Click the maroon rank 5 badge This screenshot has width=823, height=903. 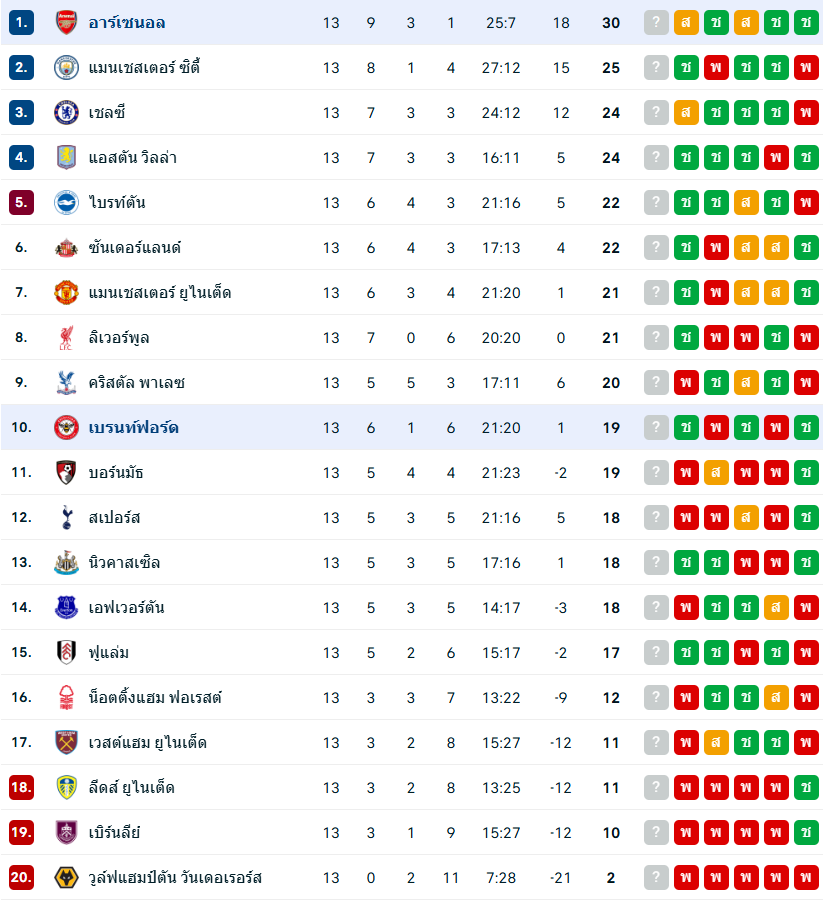22,203
